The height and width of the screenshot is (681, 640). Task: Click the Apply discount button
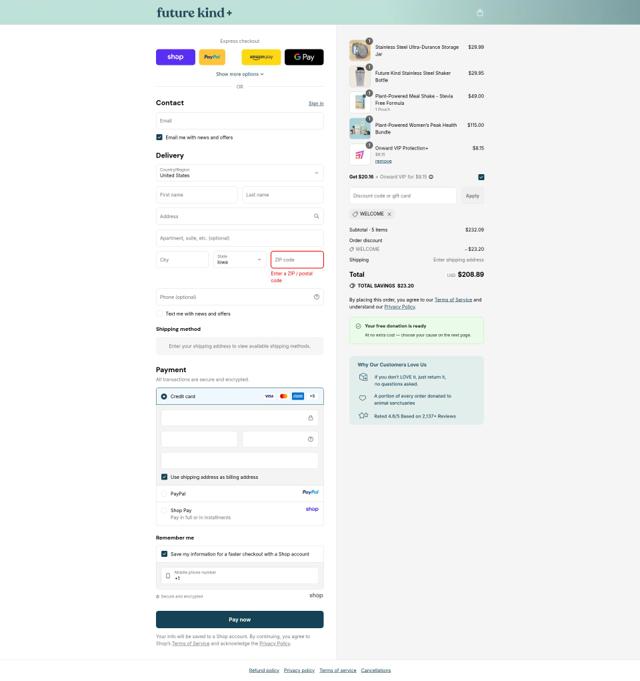472,196
